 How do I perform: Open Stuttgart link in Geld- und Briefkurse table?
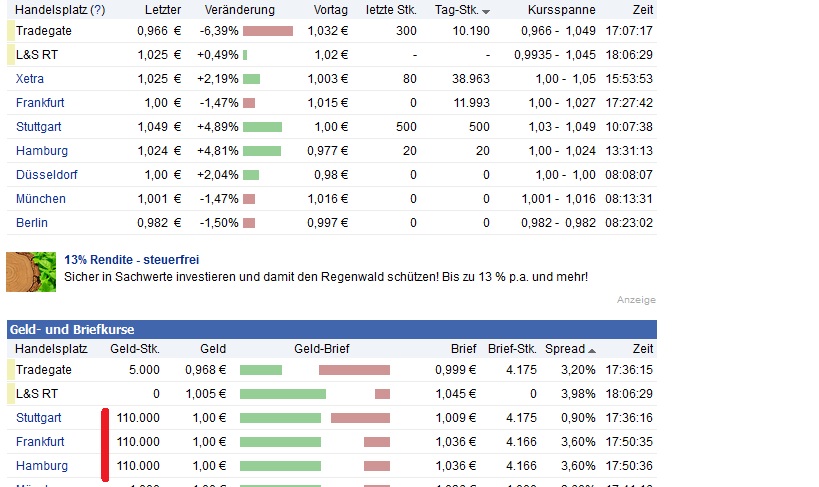[39, 418]
